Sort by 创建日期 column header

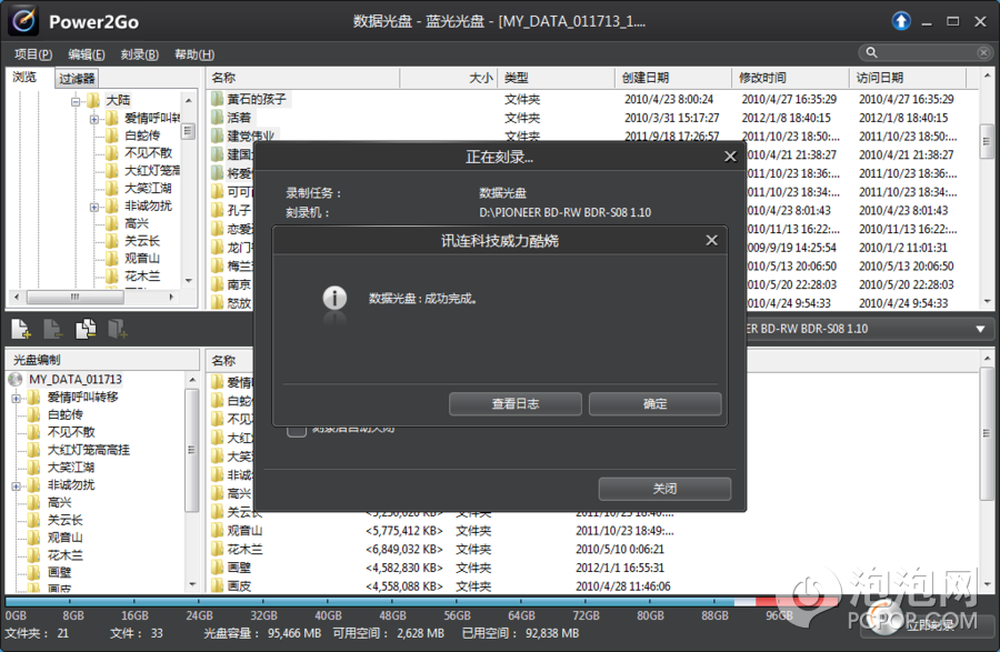(x=673, y=78)
